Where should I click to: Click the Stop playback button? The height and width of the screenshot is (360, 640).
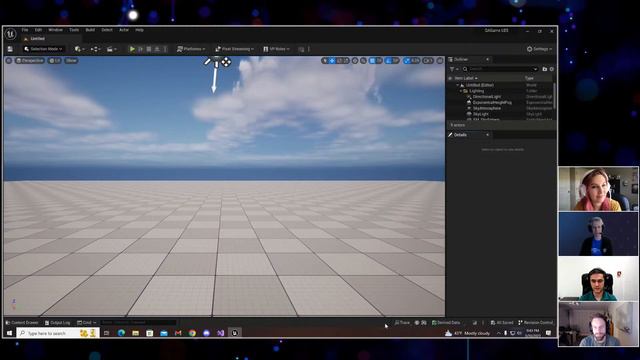[149, 49]
